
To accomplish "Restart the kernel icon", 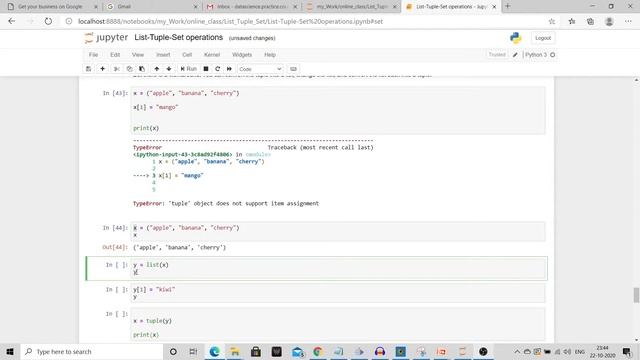I will point(218,69).
